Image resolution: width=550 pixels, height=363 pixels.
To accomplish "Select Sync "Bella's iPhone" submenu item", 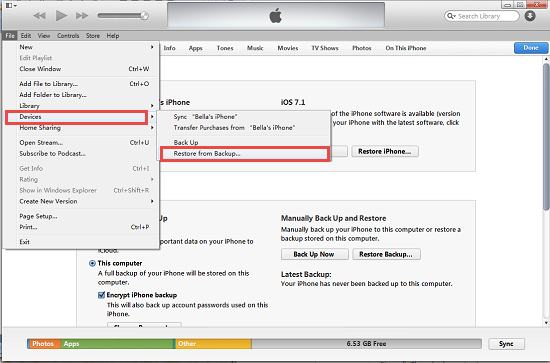I will pyautogui.click(x=244, y=117).
